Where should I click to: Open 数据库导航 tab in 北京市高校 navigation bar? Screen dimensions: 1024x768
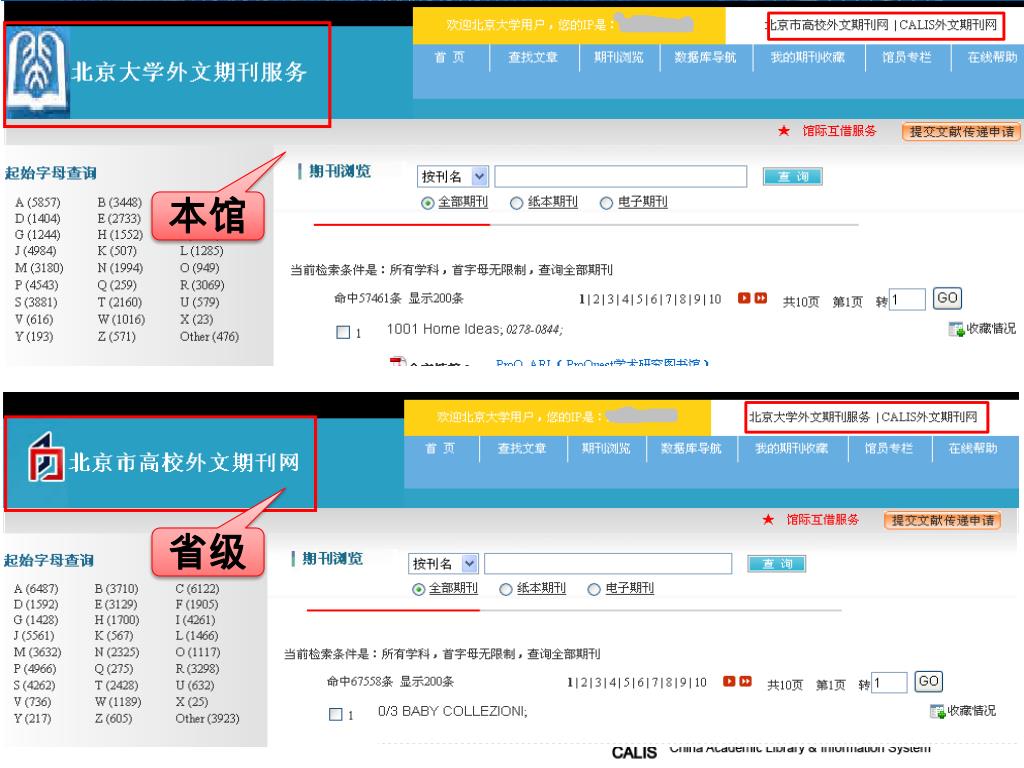pyautogui.click(x=691, y=449)
